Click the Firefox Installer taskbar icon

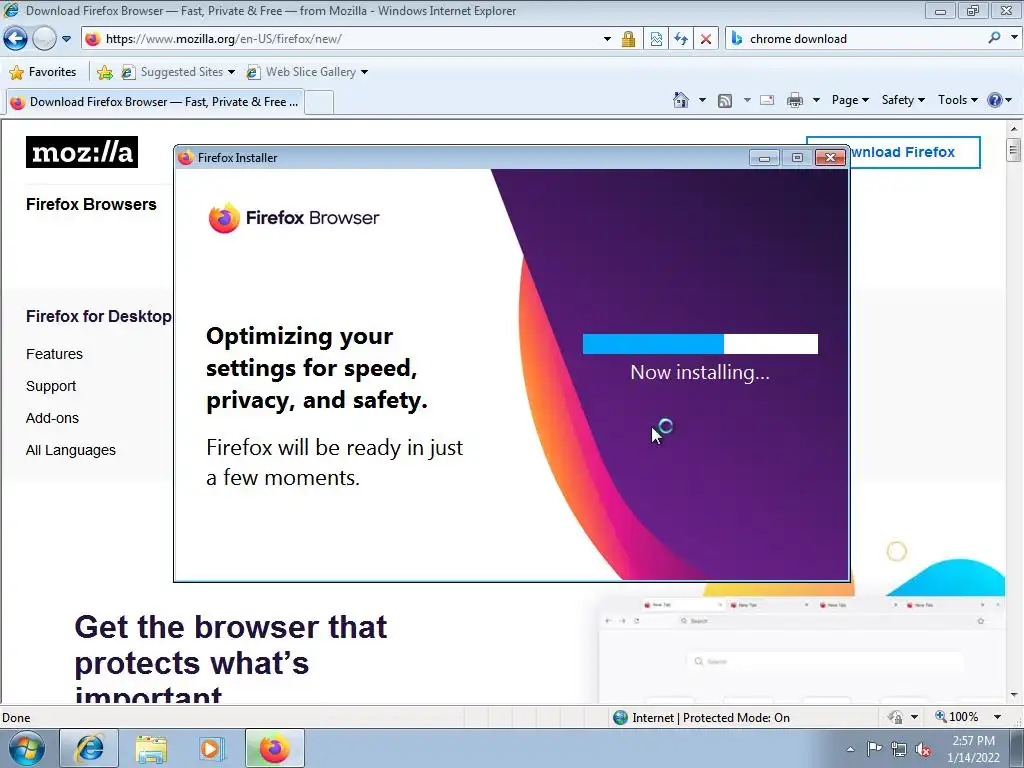pyautogui.click(x=274, y=748)
